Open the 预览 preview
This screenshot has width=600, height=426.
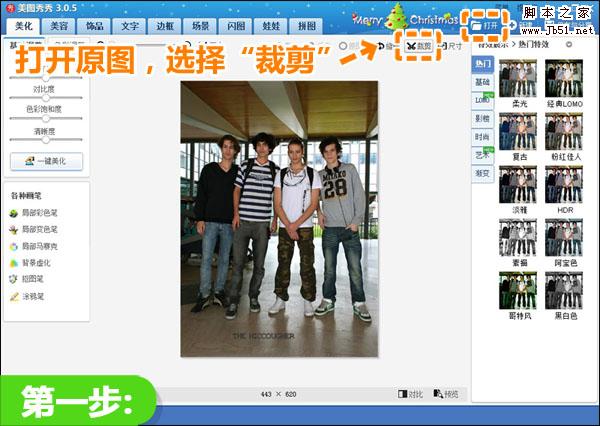[x=446, y=394]
